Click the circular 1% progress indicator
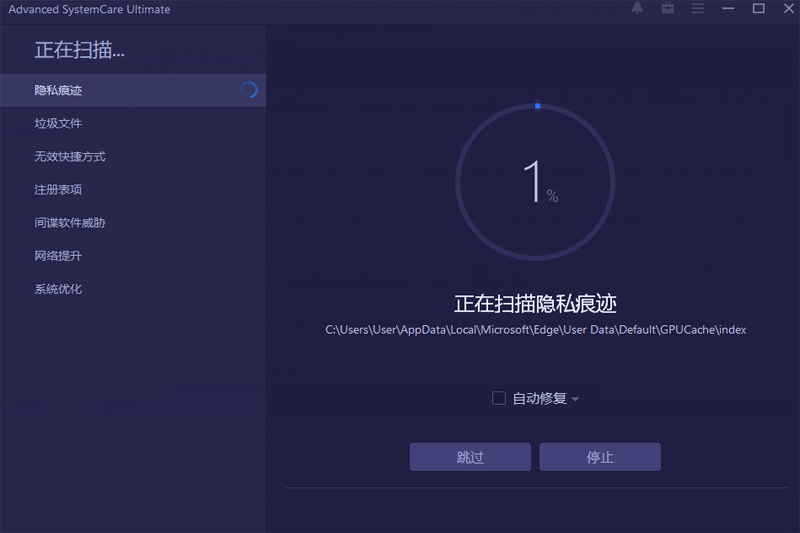 point(535,182)
